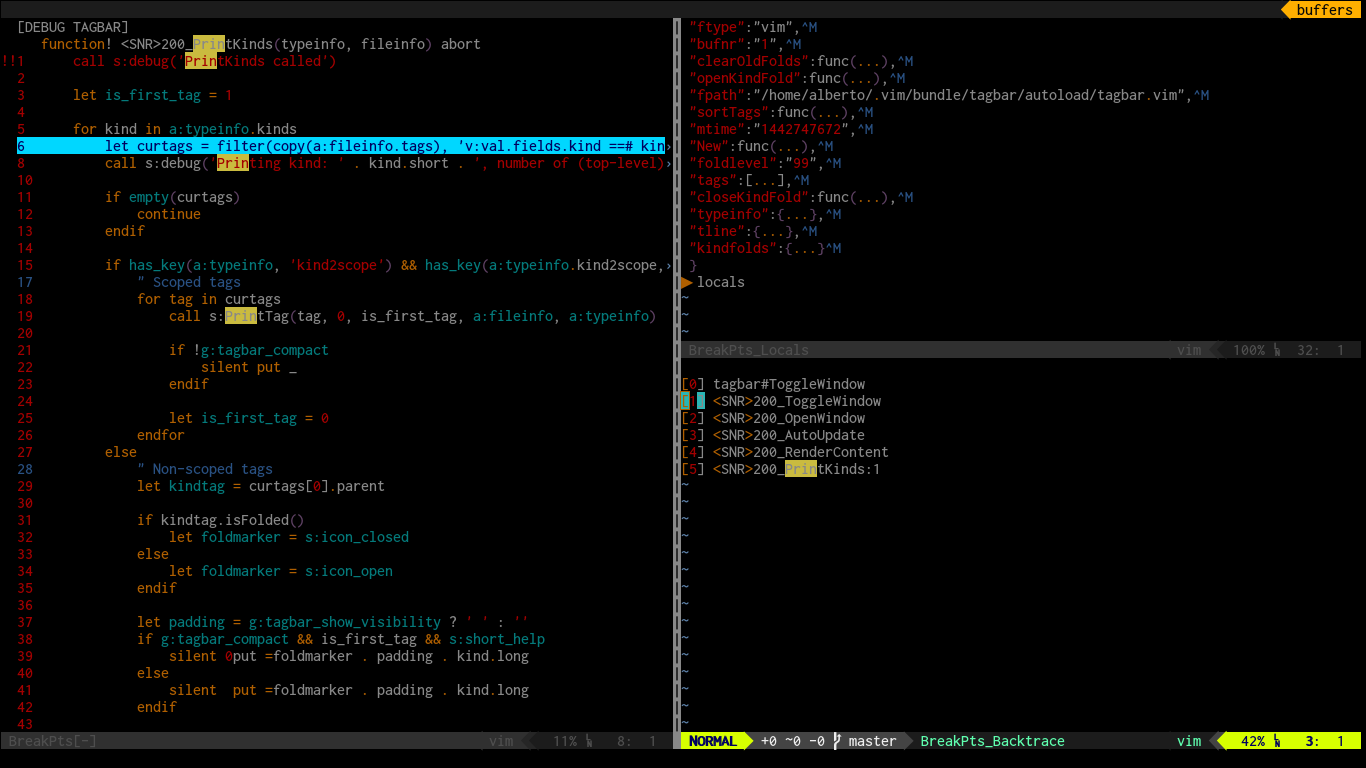Click the 11% indicator in BreakPts status line
The width and height of the screenshot is (1366, 768).
pyautogui.click(x=565, y=741)
